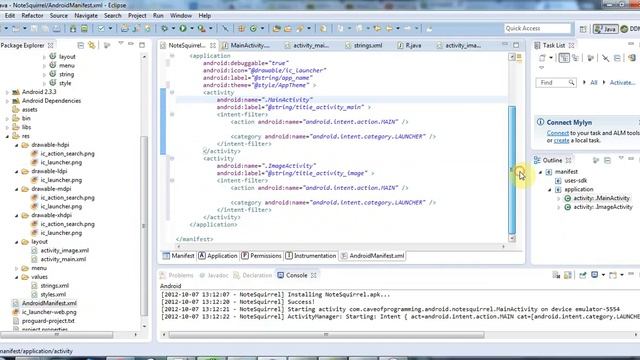Expand the menu folder under res
640x360 pixels.
[17, 269]
